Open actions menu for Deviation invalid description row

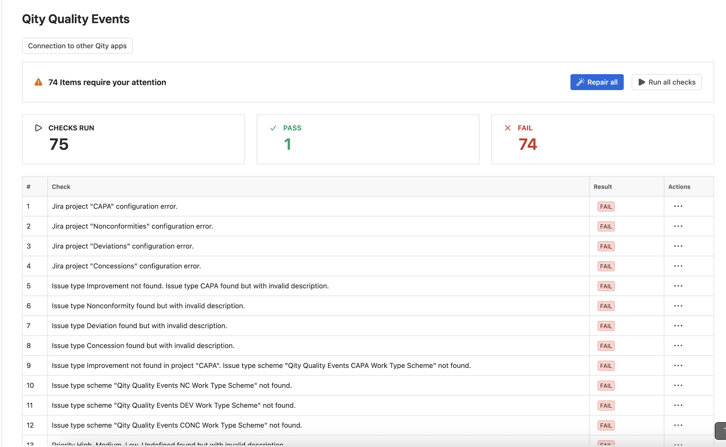click(x=678, y=326)
